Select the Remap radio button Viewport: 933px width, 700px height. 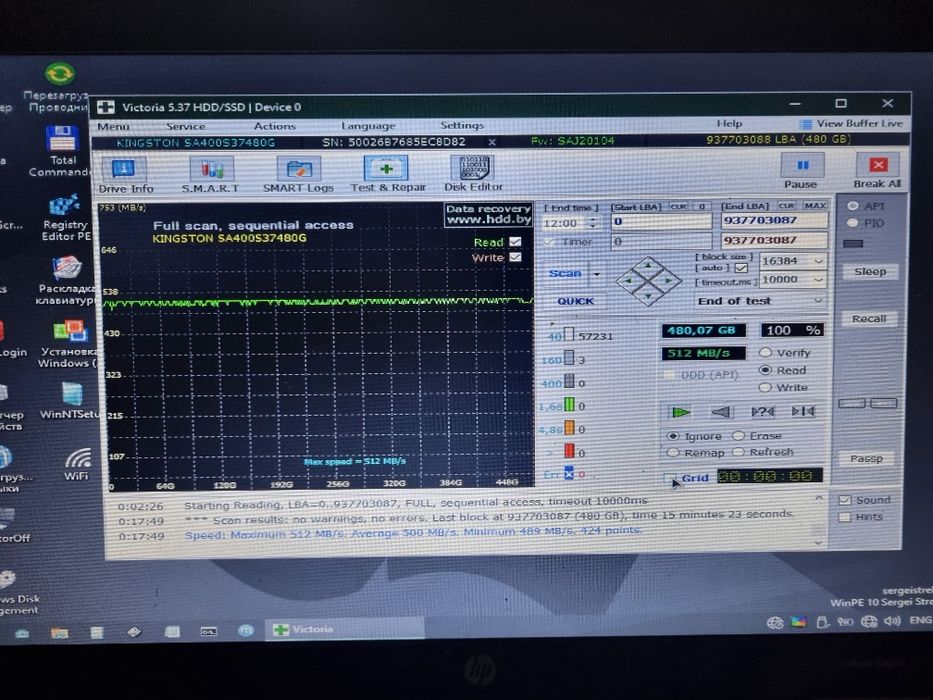click(673, 453)
